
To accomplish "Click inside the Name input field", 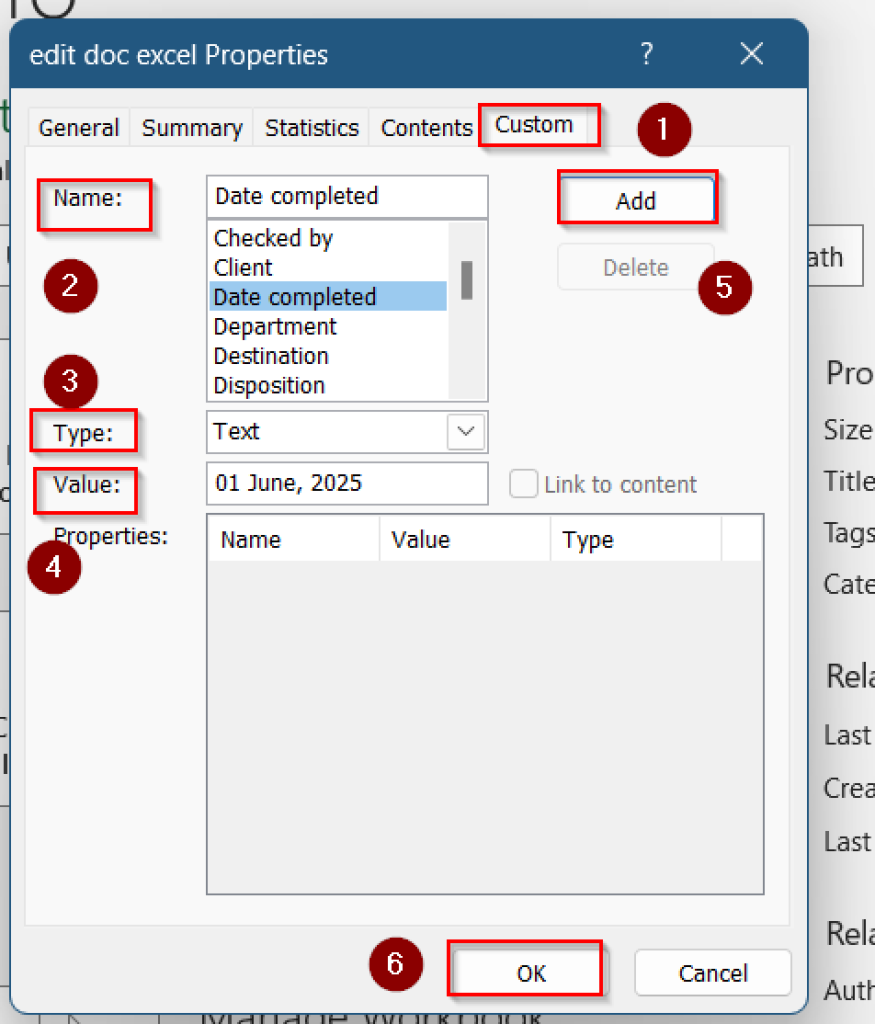I will (x=346, y=196).
